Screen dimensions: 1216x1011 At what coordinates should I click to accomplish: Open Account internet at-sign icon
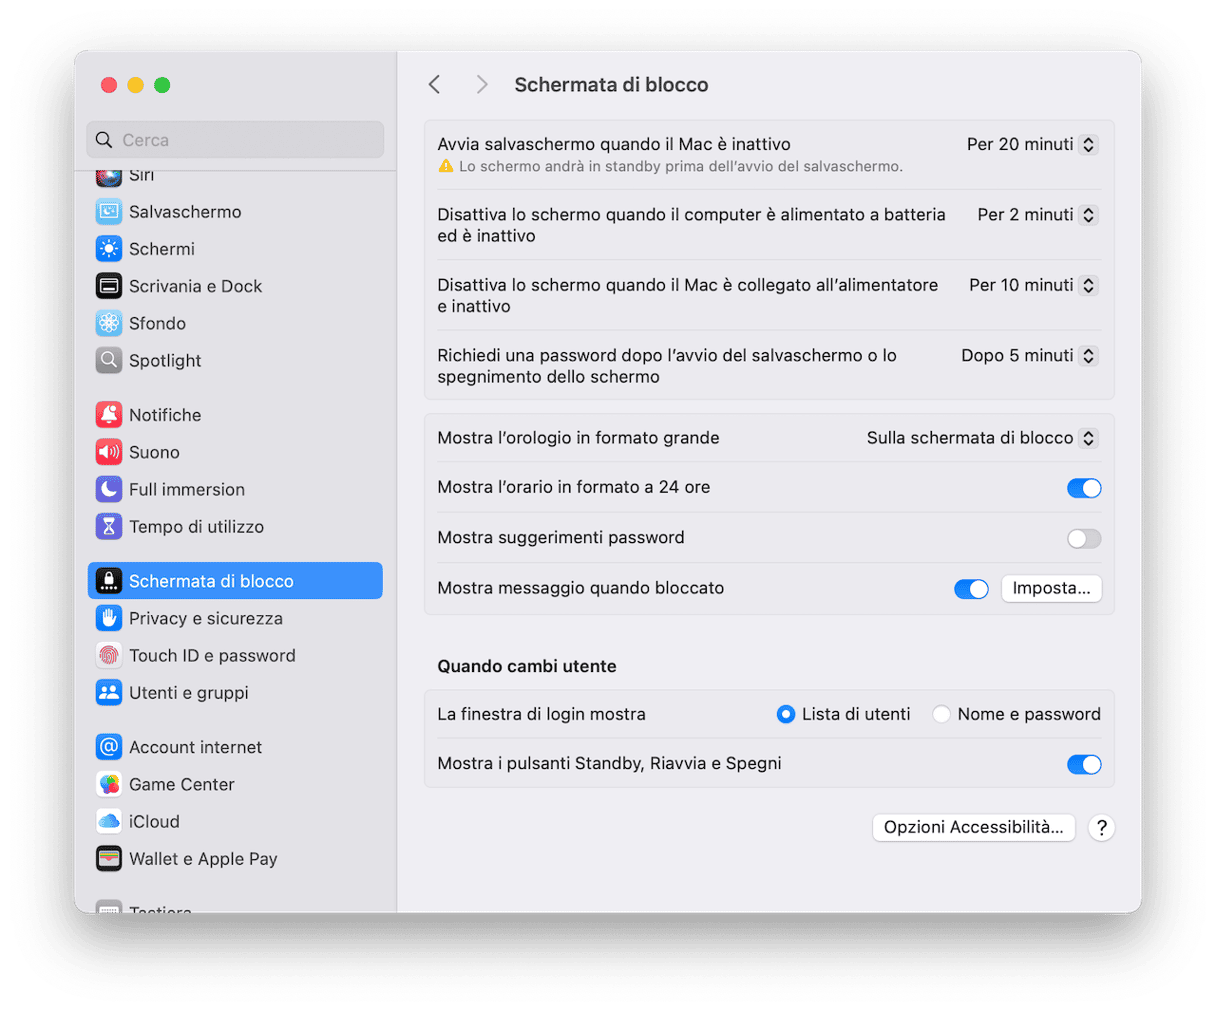[x=108, y=747]
